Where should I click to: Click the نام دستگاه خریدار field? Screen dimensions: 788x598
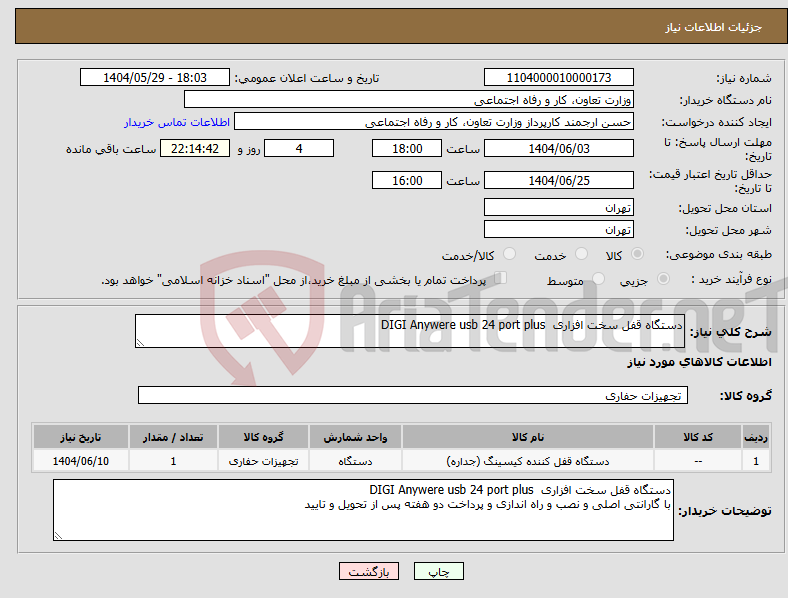(x=409, y=99)
